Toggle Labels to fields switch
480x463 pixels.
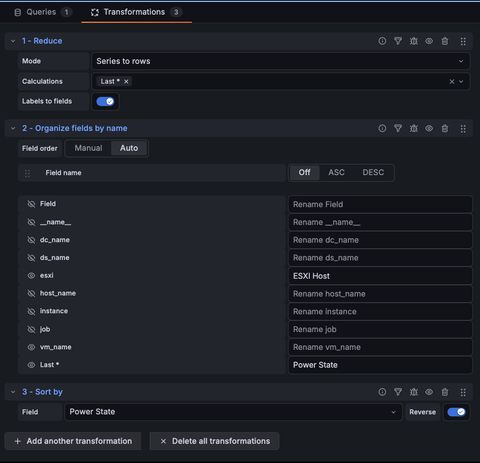tap(105, 101)
